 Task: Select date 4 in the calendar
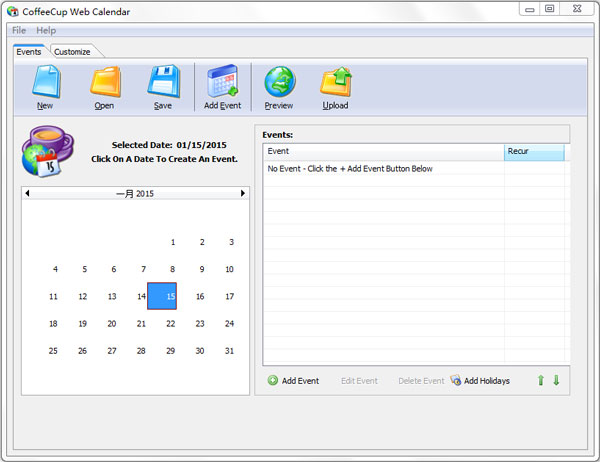tap(55, 269)
